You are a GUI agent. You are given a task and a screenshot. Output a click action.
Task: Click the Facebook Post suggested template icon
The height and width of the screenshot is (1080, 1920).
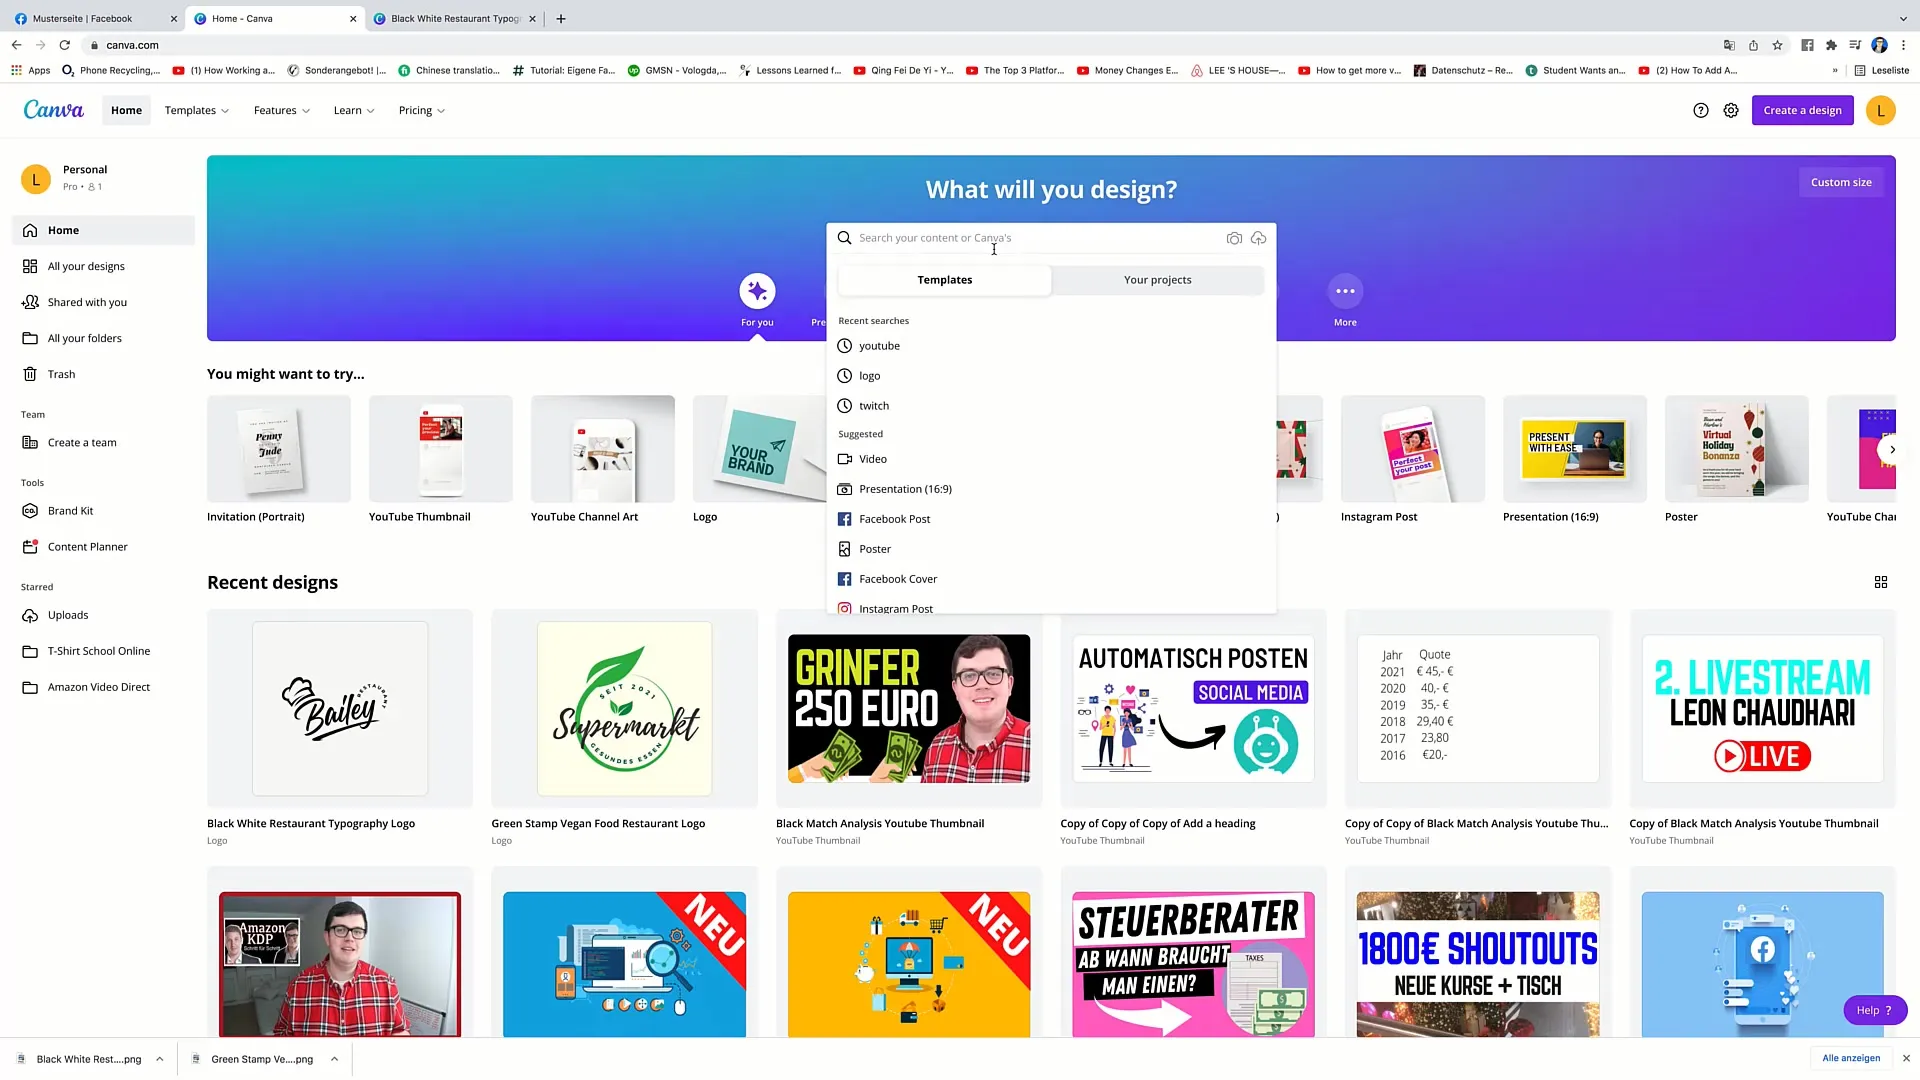[x=845, y=518]
